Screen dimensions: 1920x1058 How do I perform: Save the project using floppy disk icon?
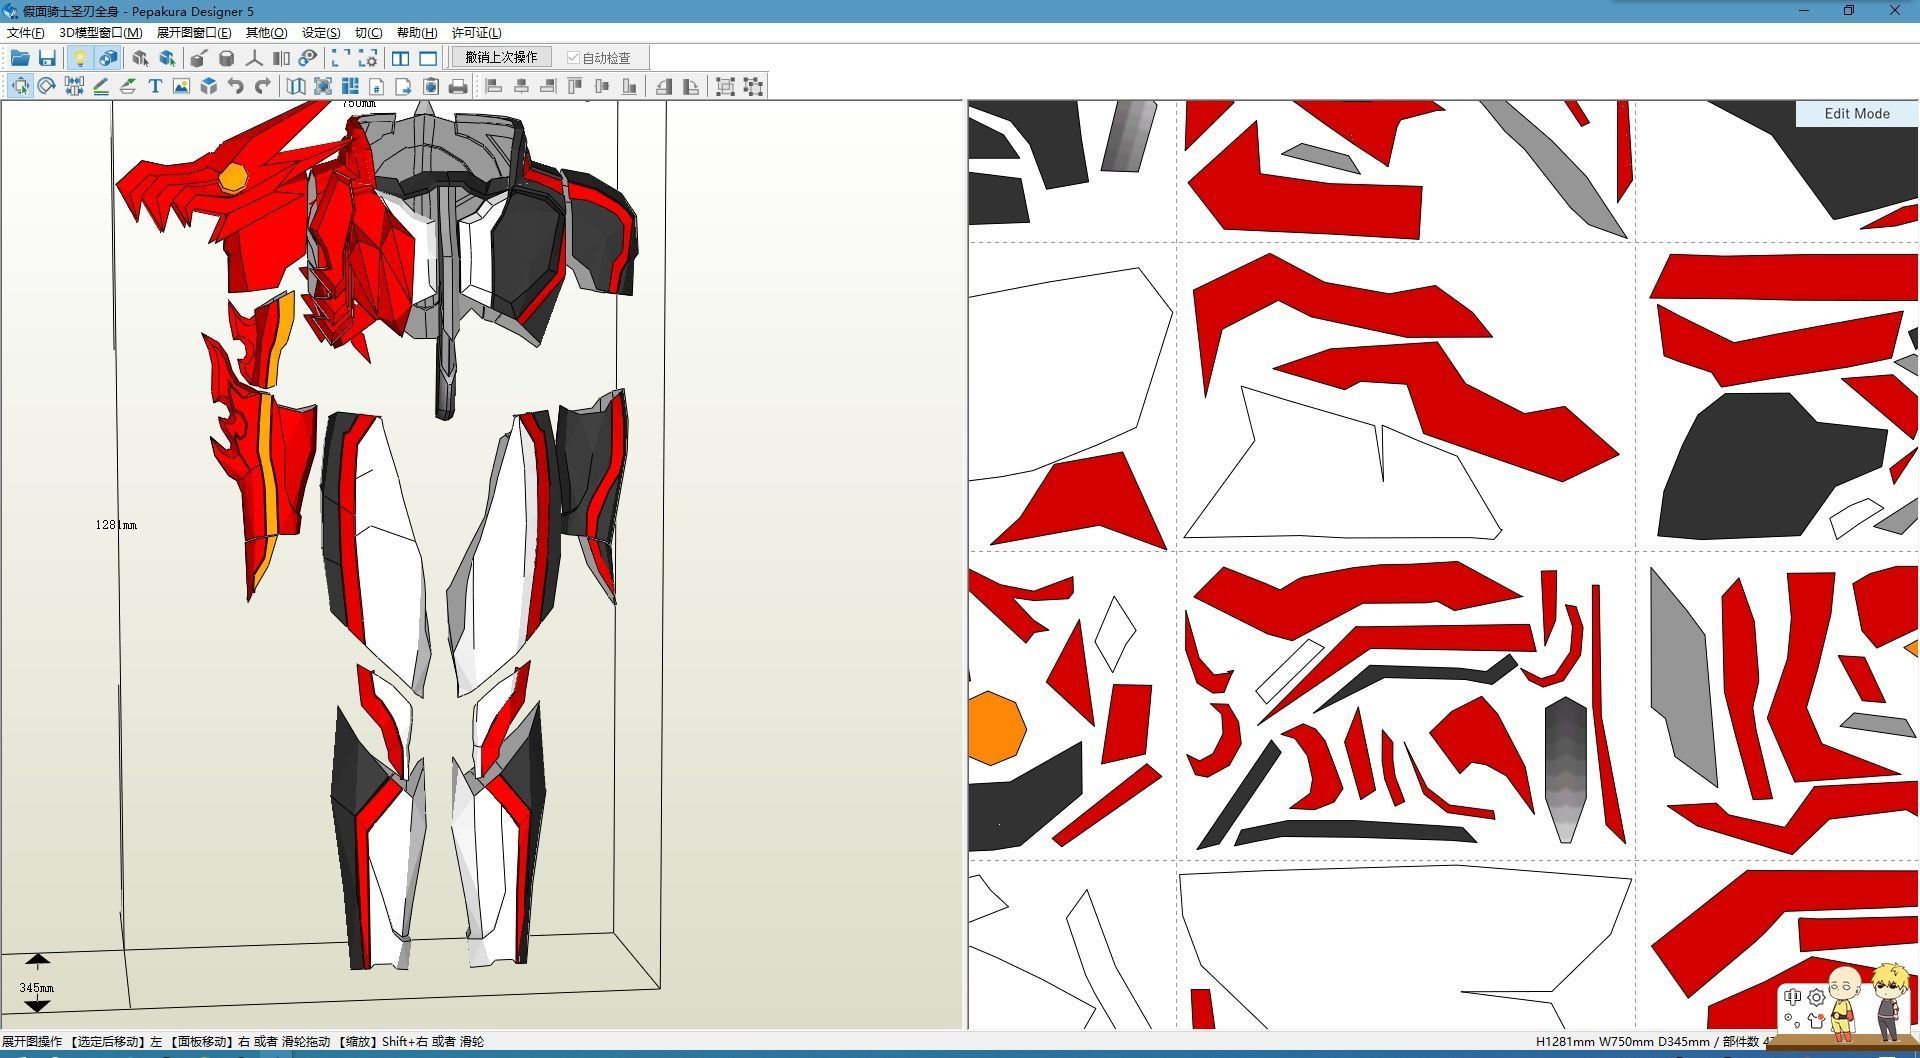coord(47,58)
